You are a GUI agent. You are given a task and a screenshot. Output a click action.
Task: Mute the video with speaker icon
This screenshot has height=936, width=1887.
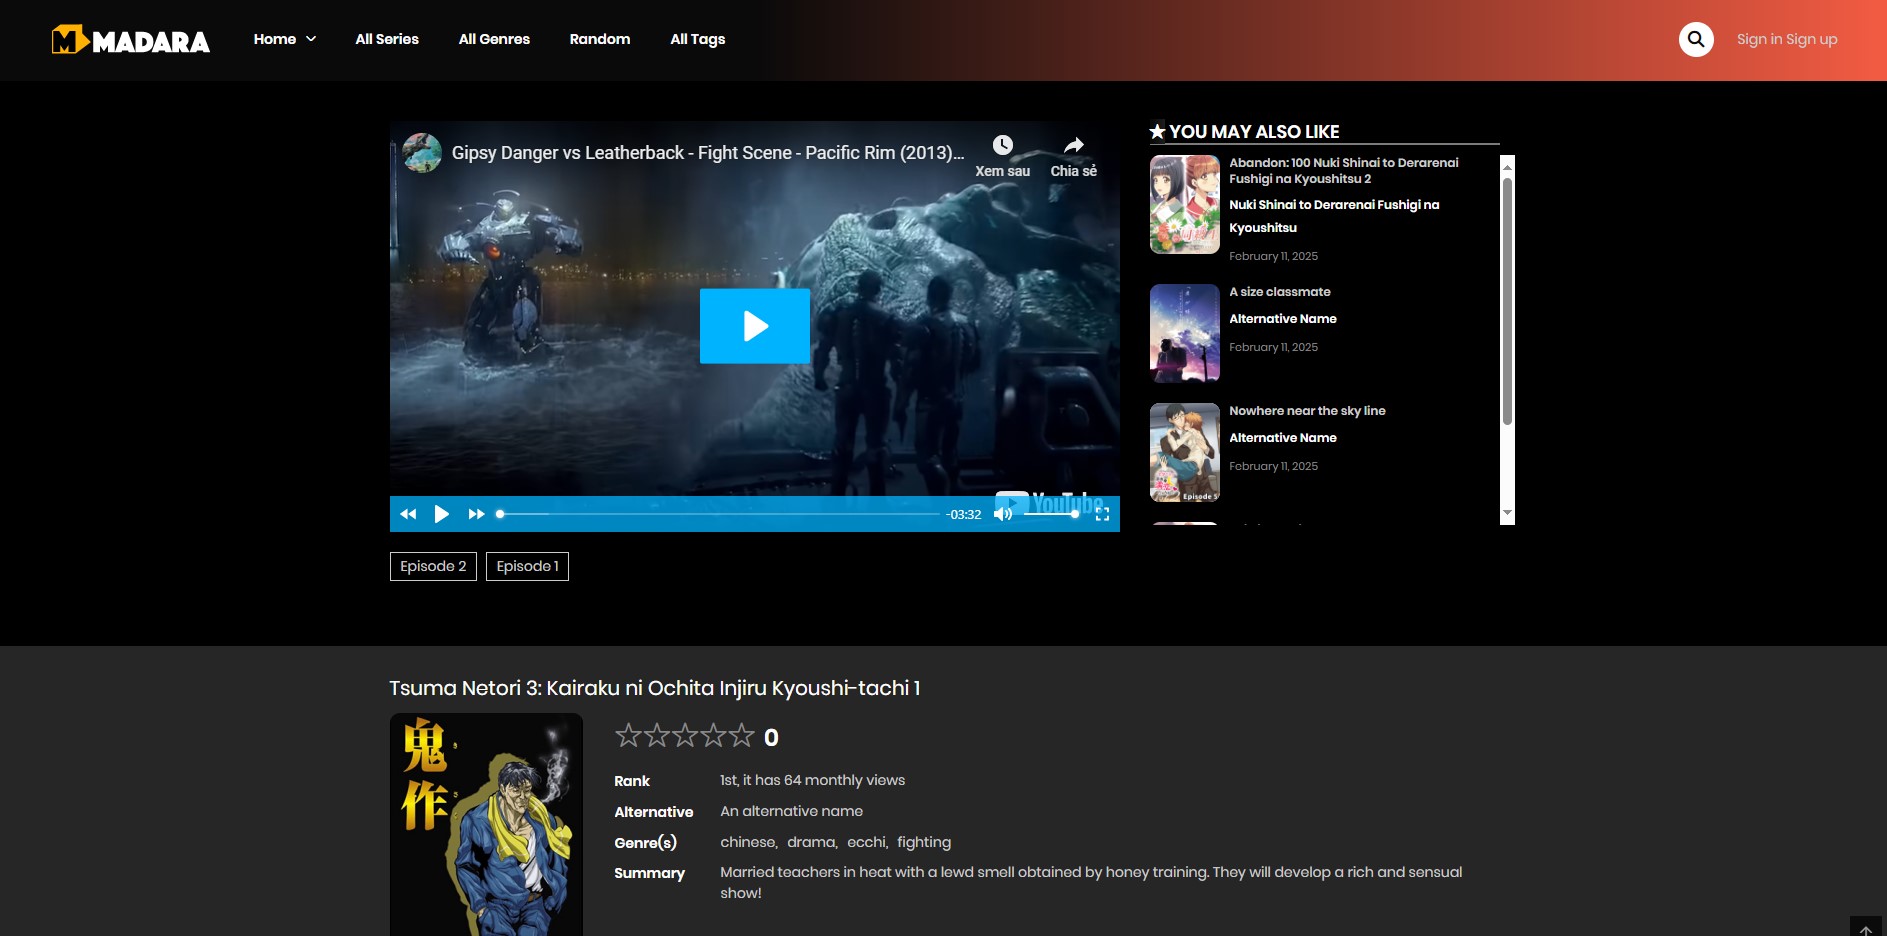1003,514
